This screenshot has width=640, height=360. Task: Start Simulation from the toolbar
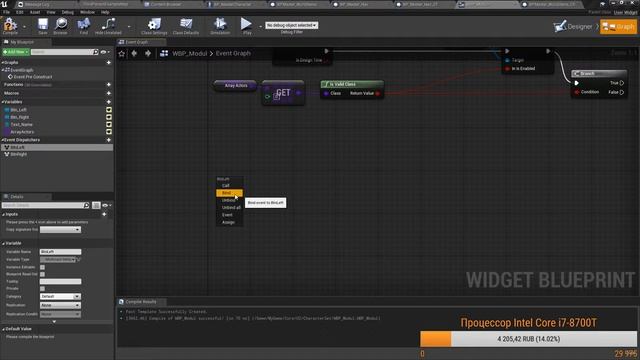pos(220,25)
